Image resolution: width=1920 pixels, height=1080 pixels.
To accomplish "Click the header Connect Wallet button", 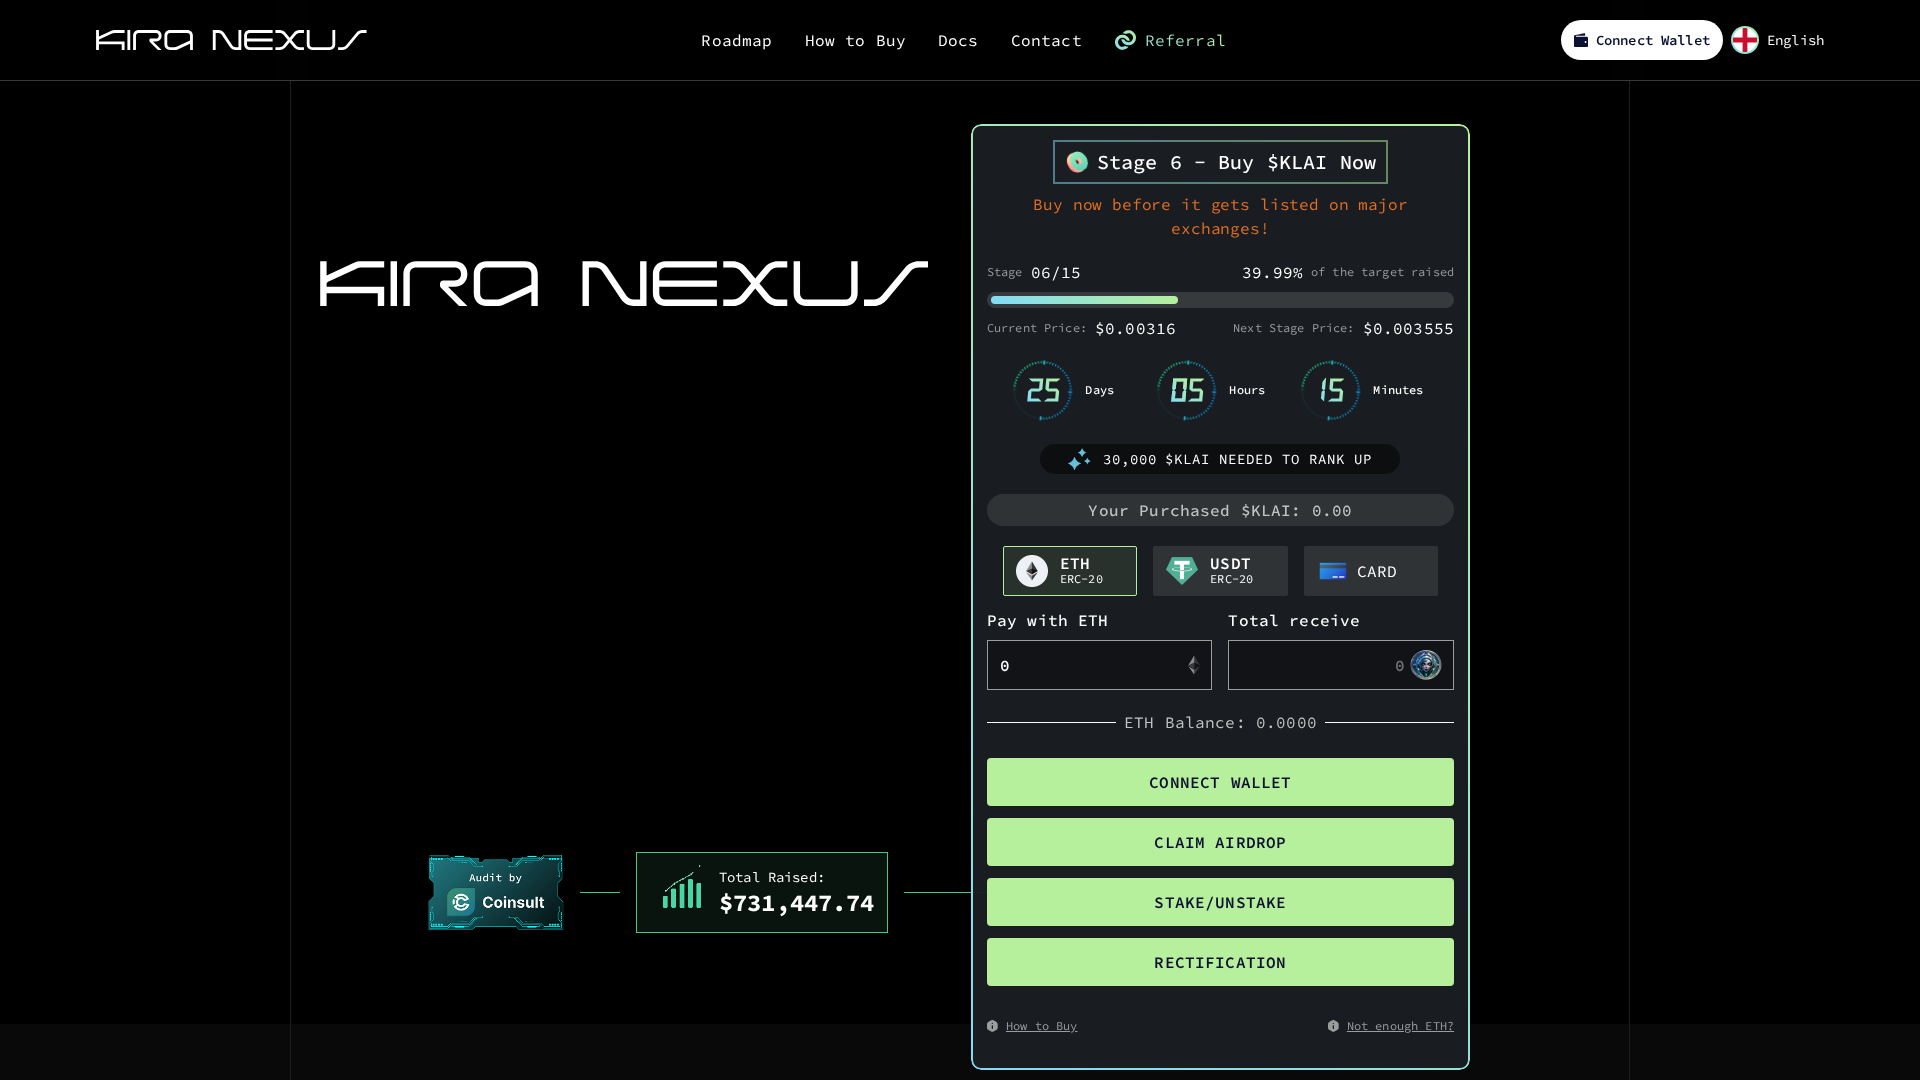I will (x=1642, y=40).
